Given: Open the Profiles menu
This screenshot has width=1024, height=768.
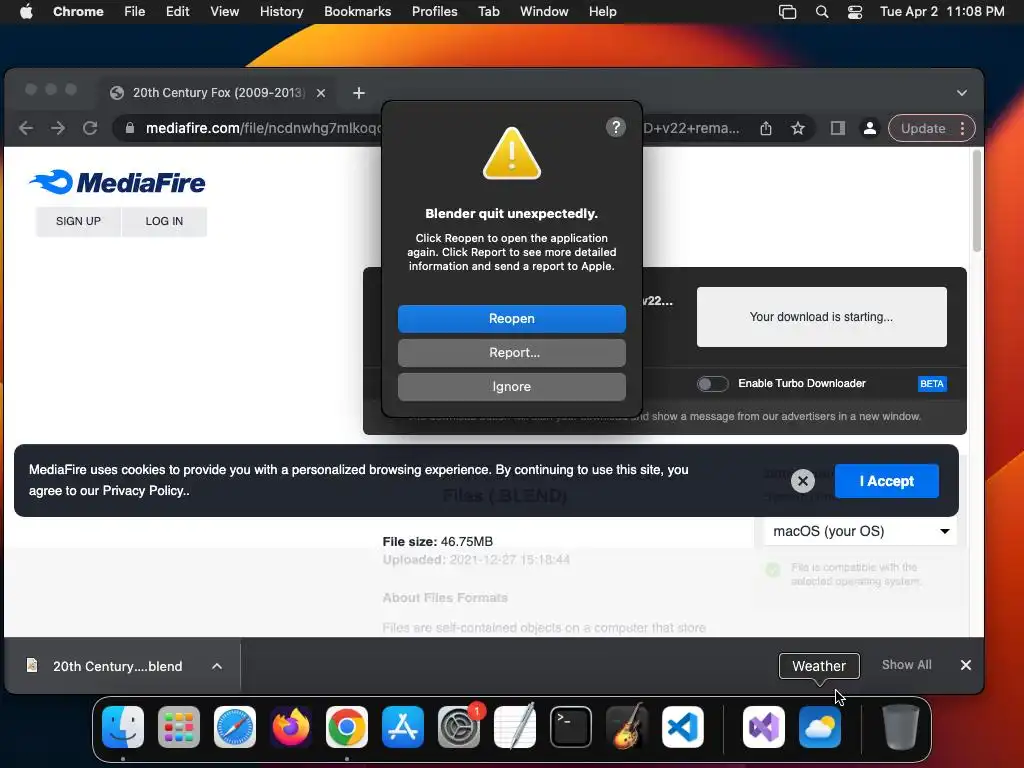Looking at the screenshot, I should pos(434,12).
